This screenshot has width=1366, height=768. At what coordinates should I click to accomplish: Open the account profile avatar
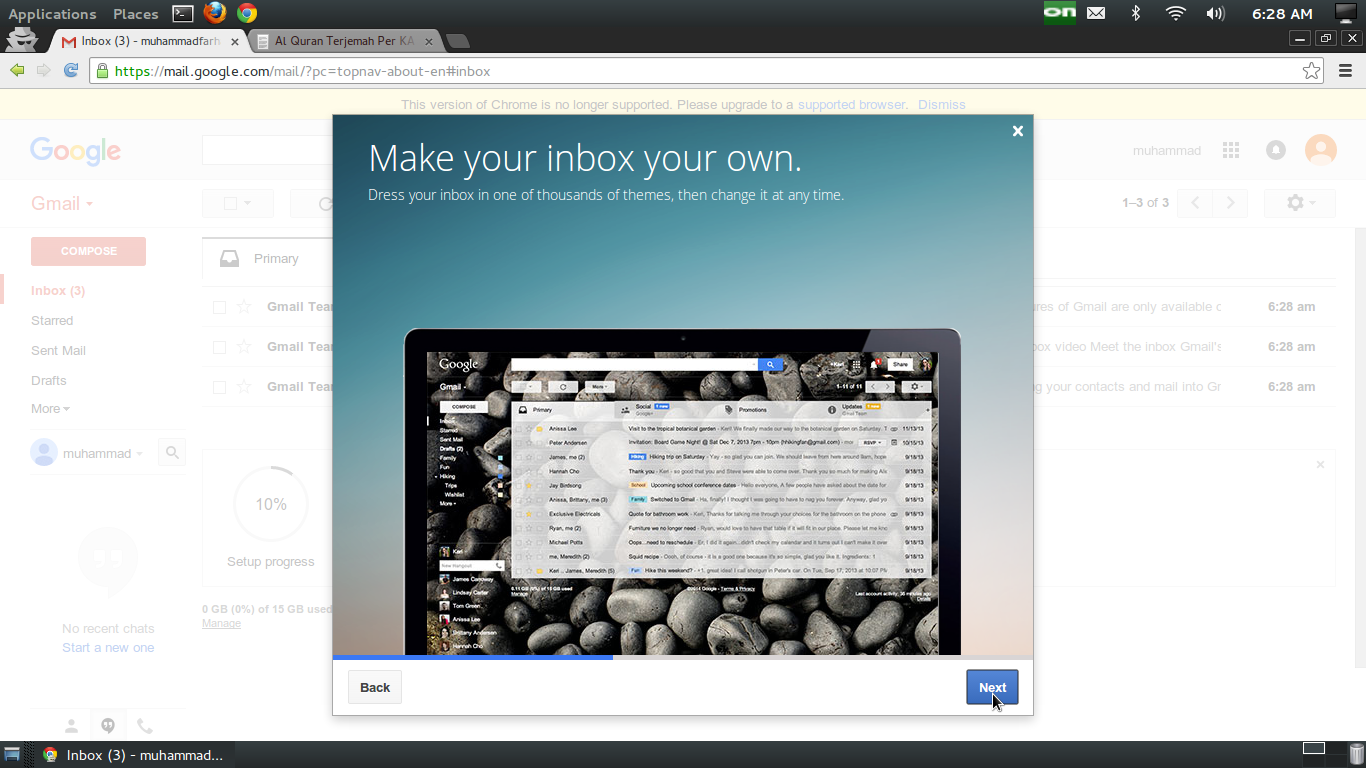(x=1321, y=150)
